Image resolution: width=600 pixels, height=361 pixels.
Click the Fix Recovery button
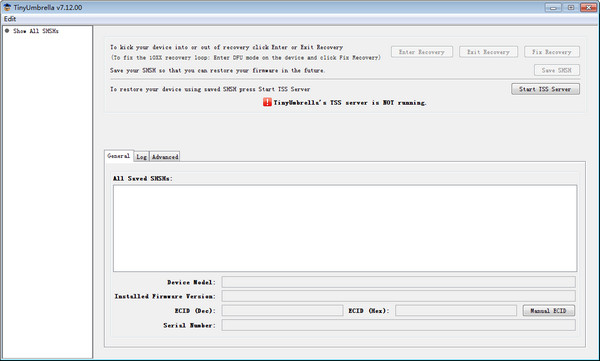coord(552,52)
